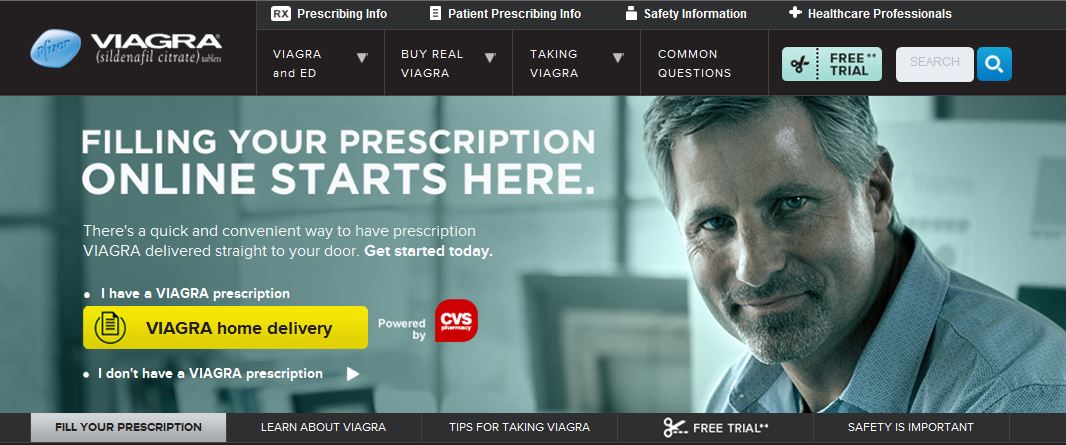Click the document icon beside Patient Prescribing Info
Viewport: 1066px width, 445px height.
435,14
